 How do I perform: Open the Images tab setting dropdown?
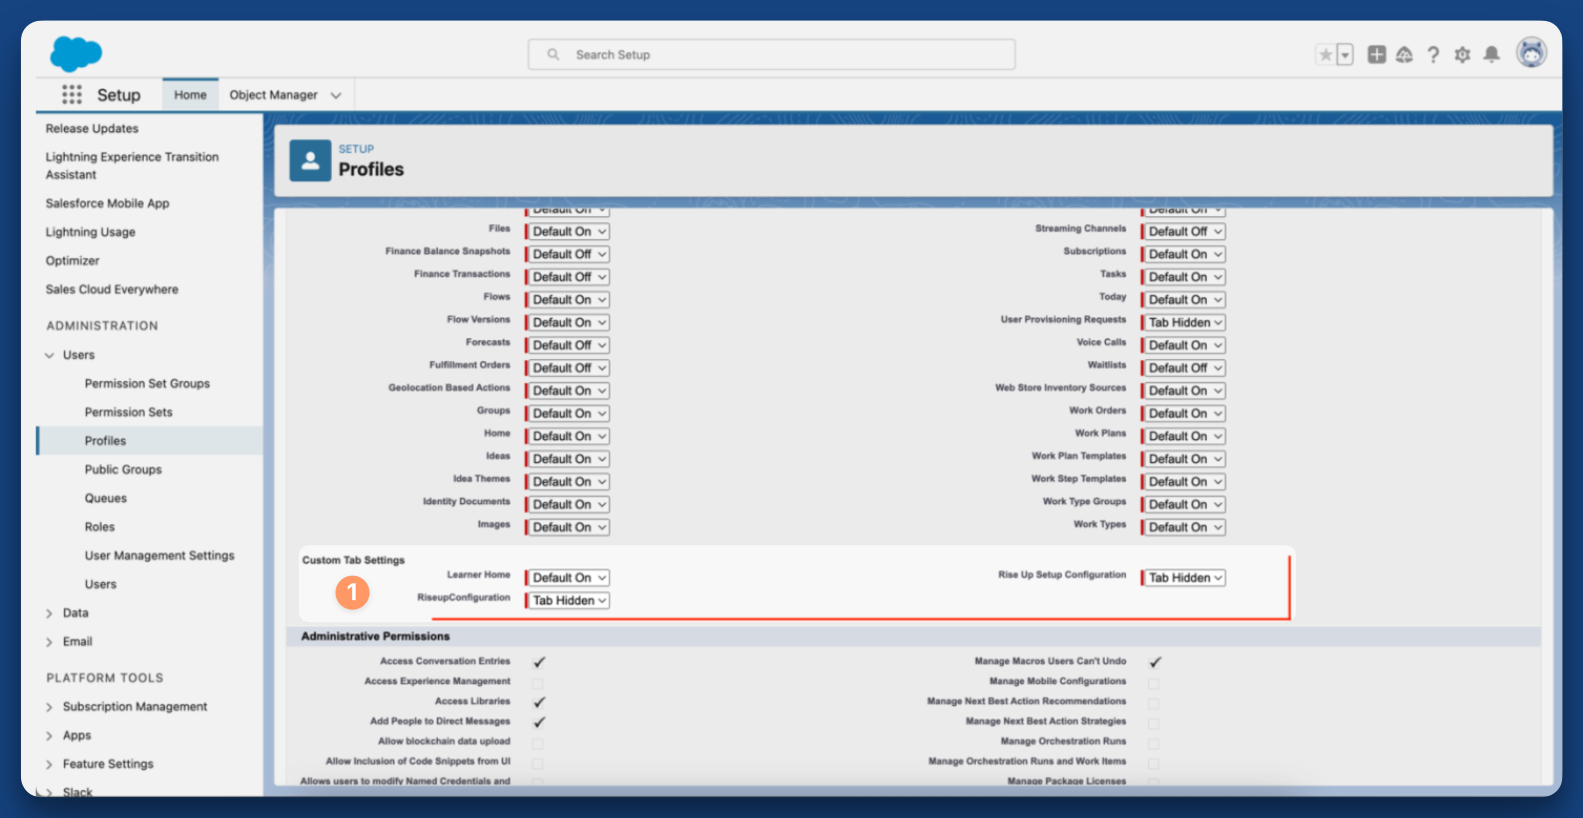(567, 527)
